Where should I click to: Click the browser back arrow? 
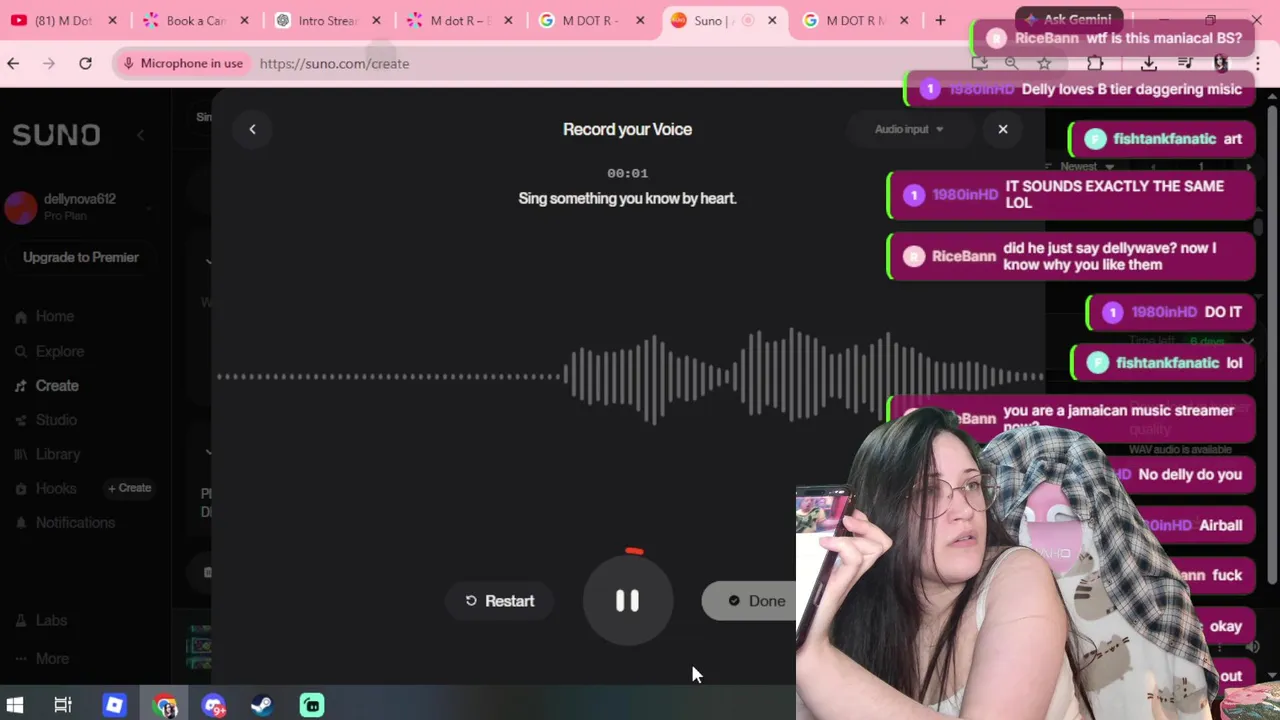13,63
